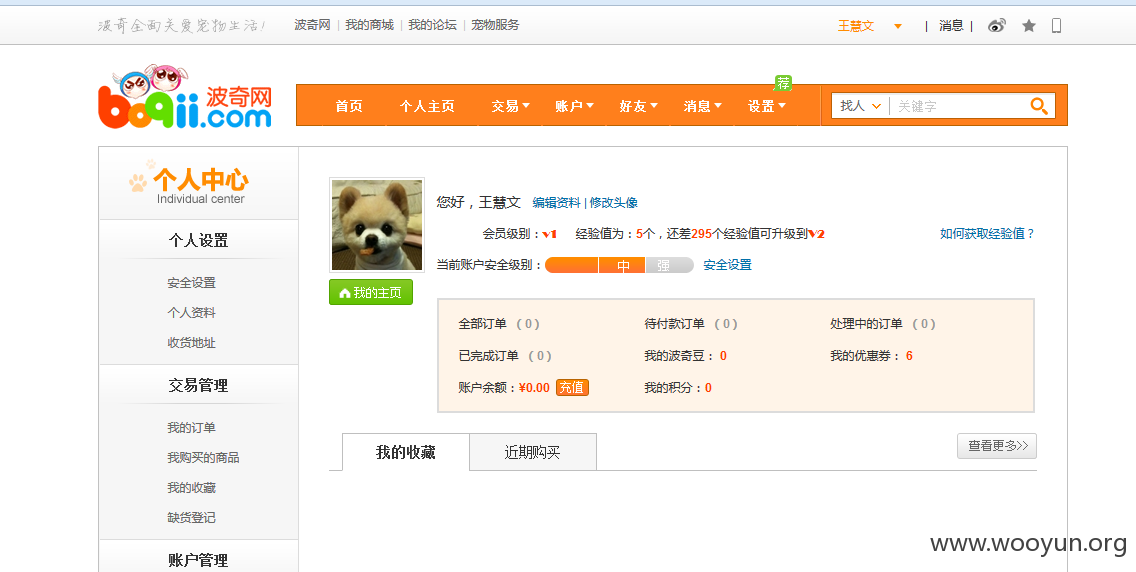Open 我的收藏 in the sidebar
Image resolution: width=1136 pixels, height=572 pixels.
pos(191,488)
